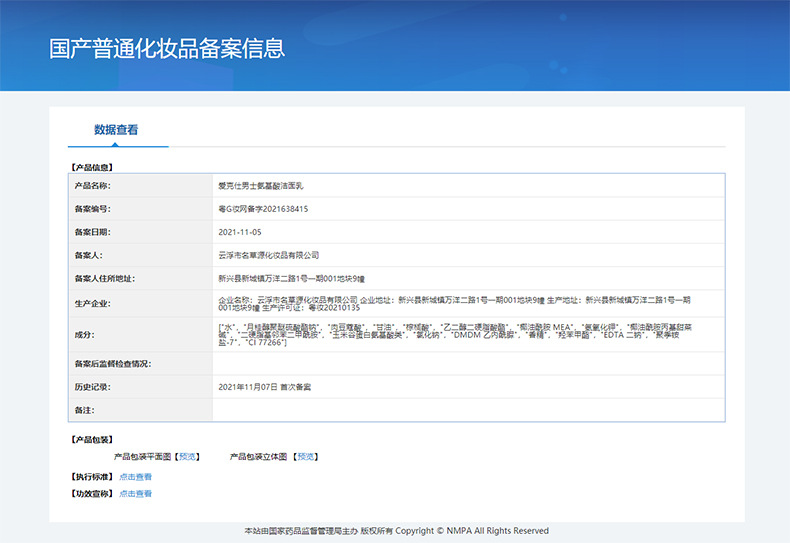Select the history entry 2021年11月07日 首次备案
Viewport: 790px width, 543px height.
coord(265,387)
